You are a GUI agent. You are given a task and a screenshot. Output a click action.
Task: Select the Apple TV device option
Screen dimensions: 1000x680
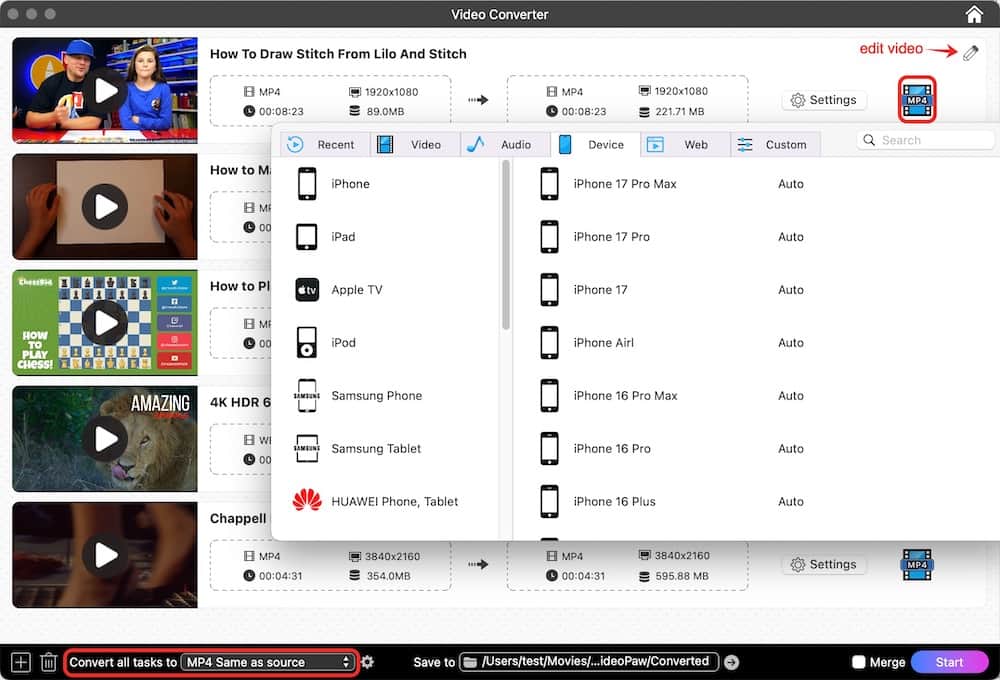[x=357, y=289]
